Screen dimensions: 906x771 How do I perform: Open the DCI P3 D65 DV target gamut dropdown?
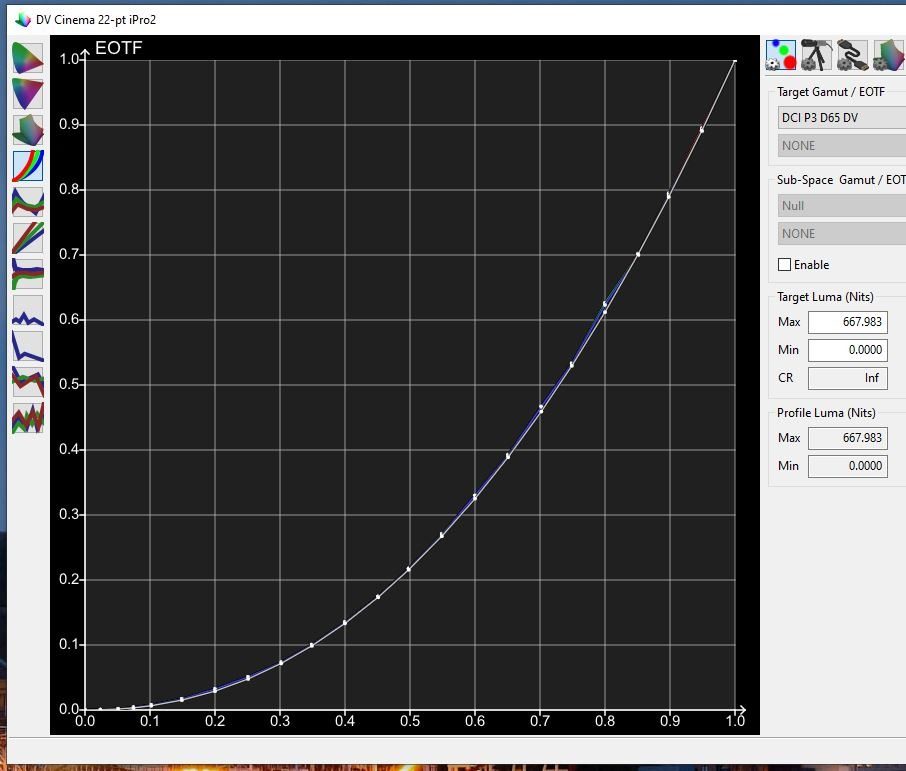842,118
